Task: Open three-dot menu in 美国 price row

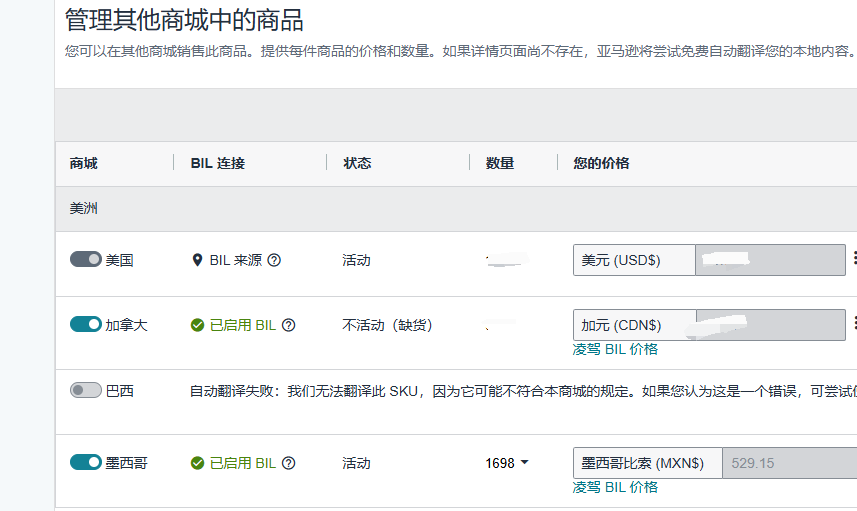Action: (x=854, y=259)
